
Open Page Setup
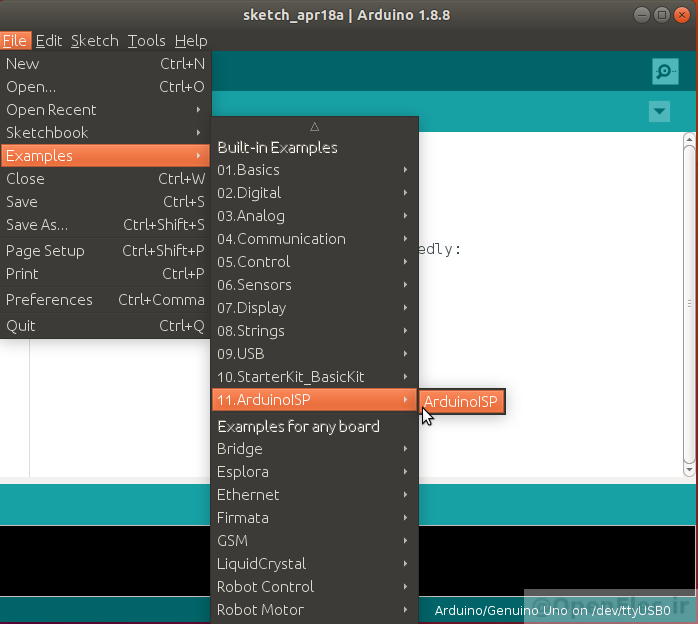tap(106, 251)
